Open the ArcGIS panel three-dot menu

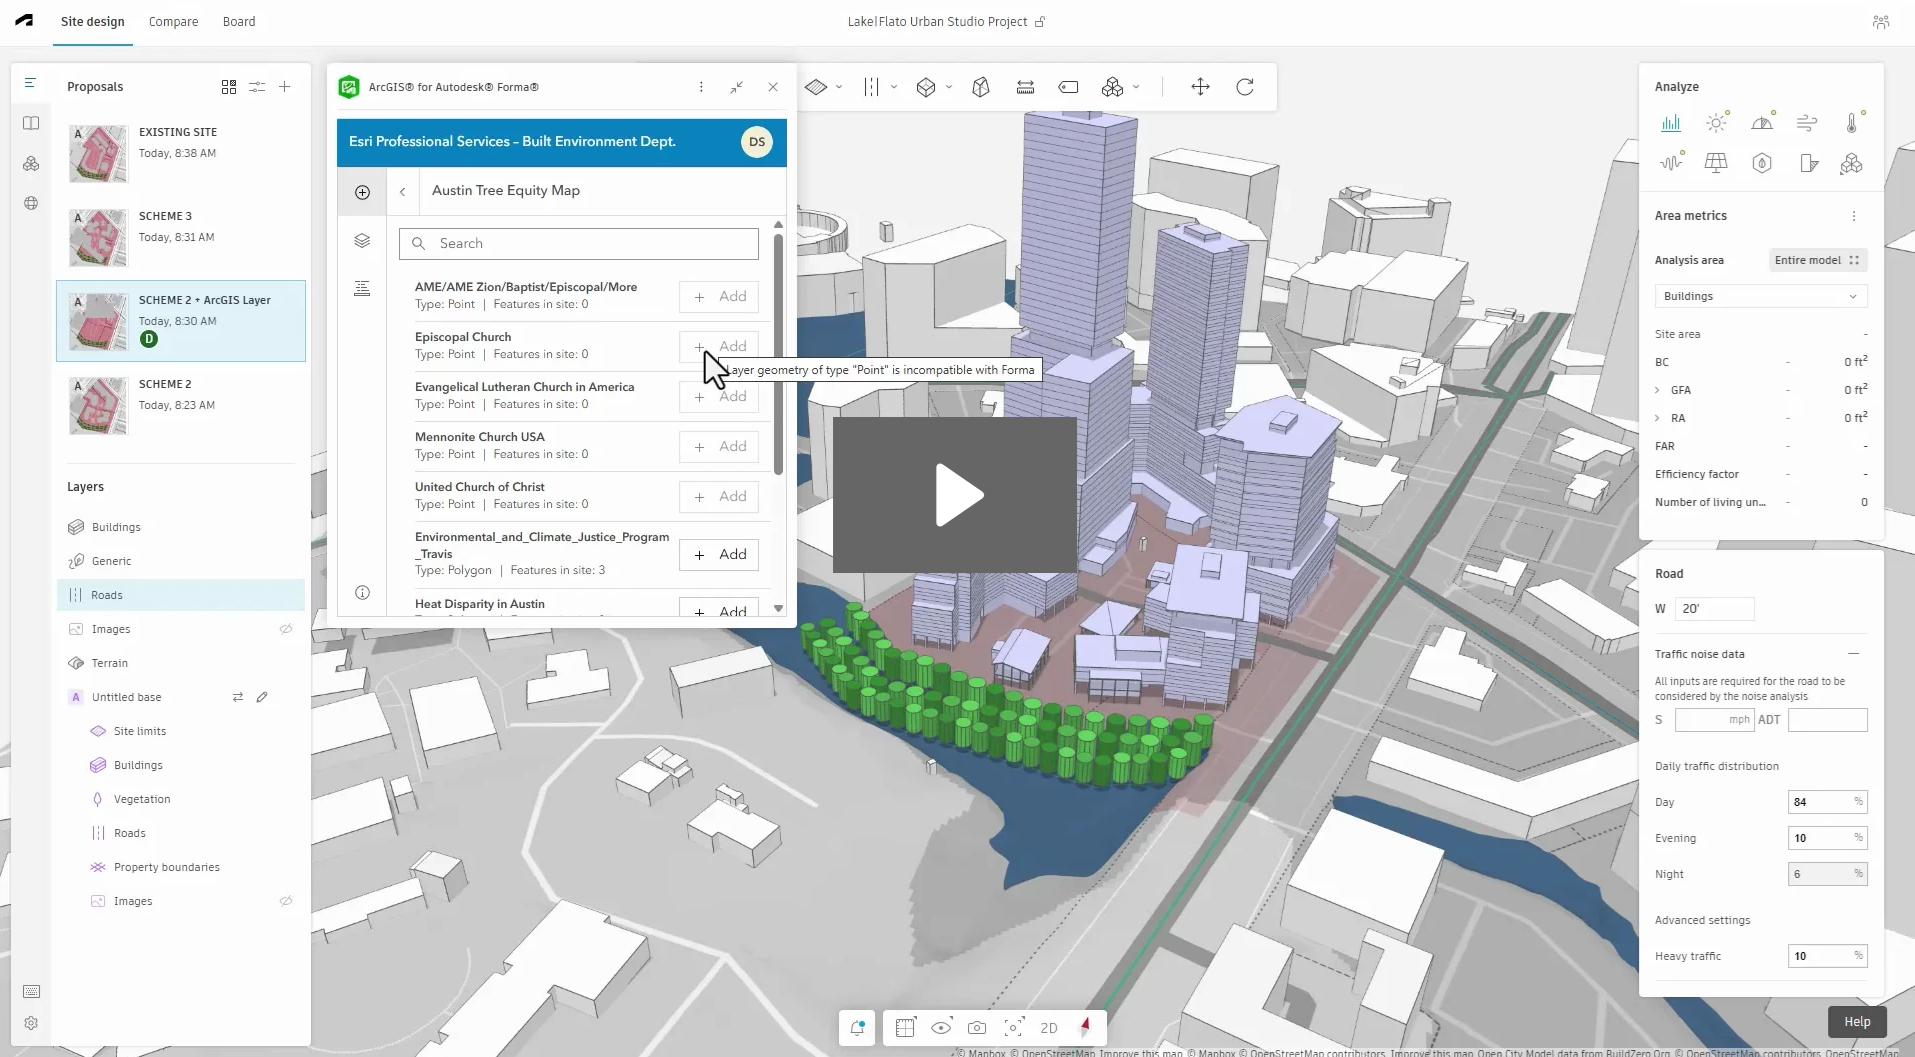coord(701,87)
